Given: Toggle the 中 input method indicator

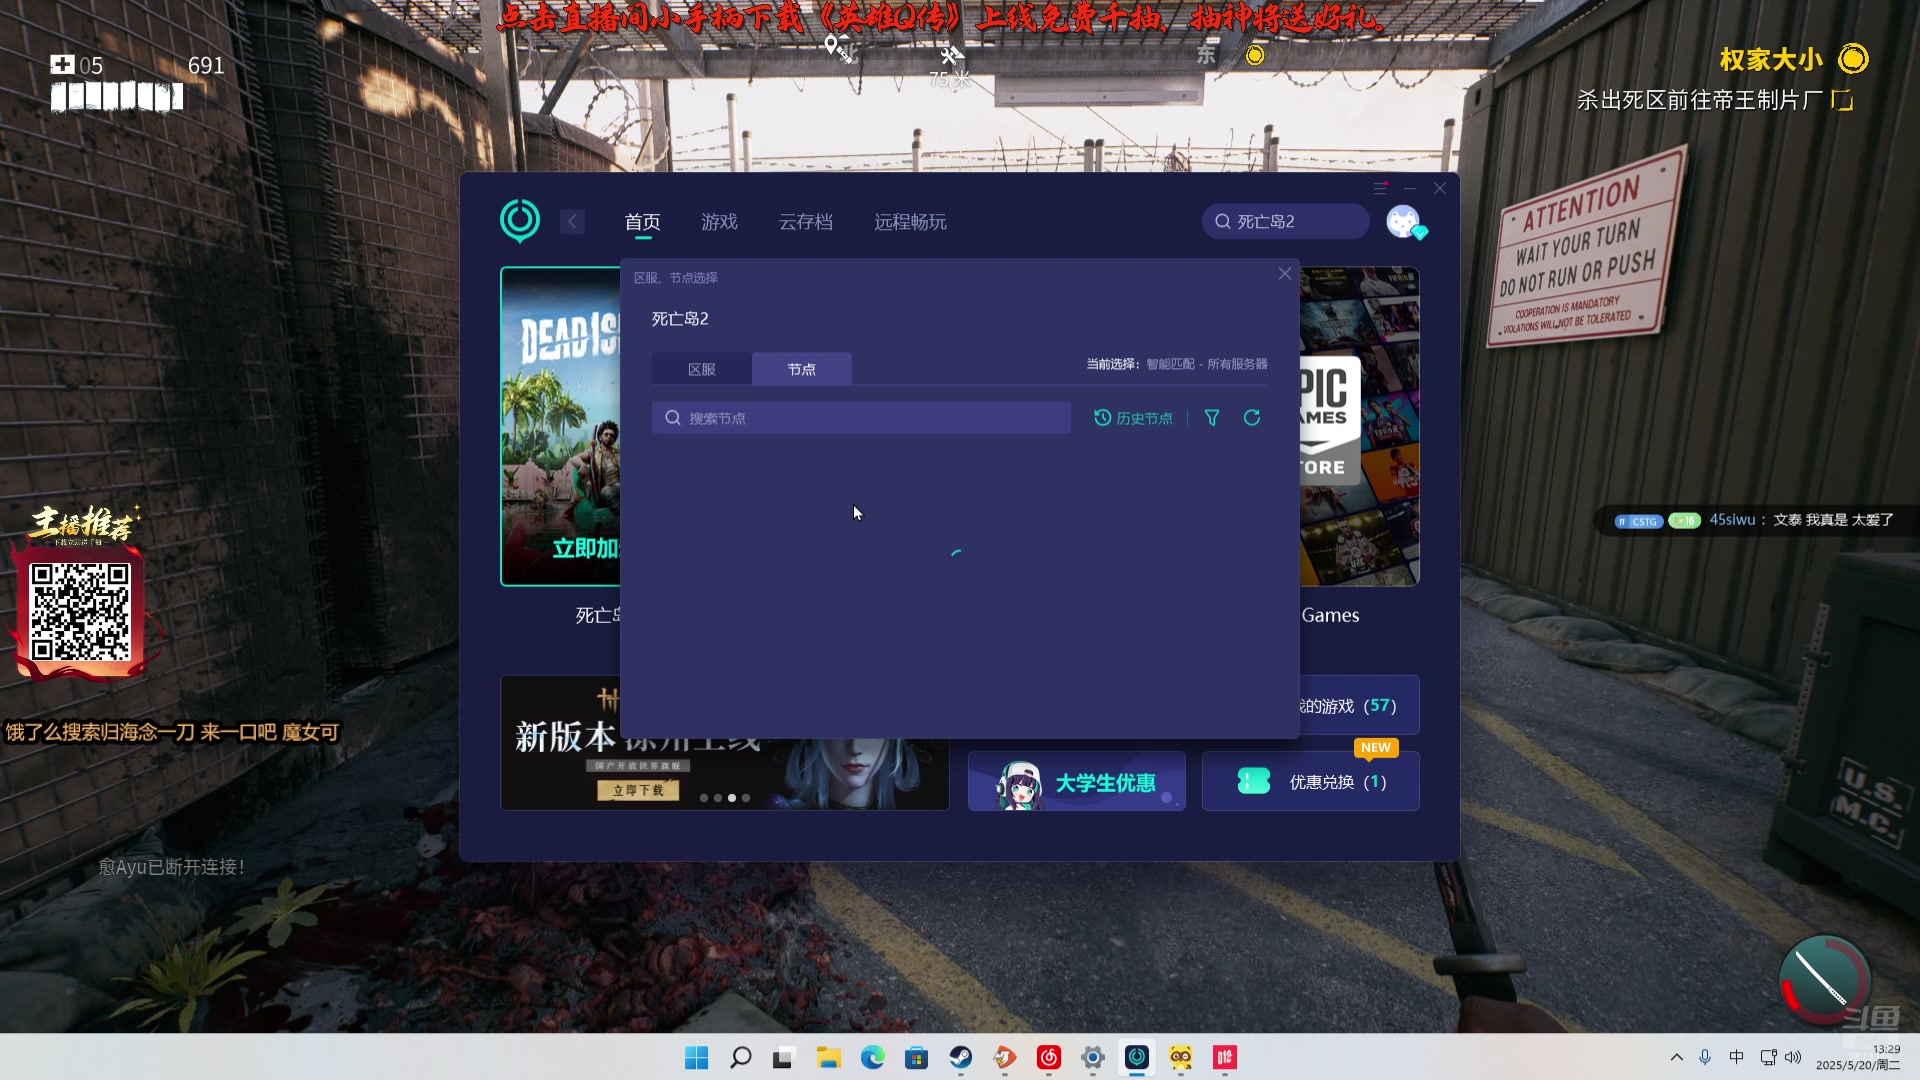Looking at the screenshot, I should [x=1737, y=1058].
